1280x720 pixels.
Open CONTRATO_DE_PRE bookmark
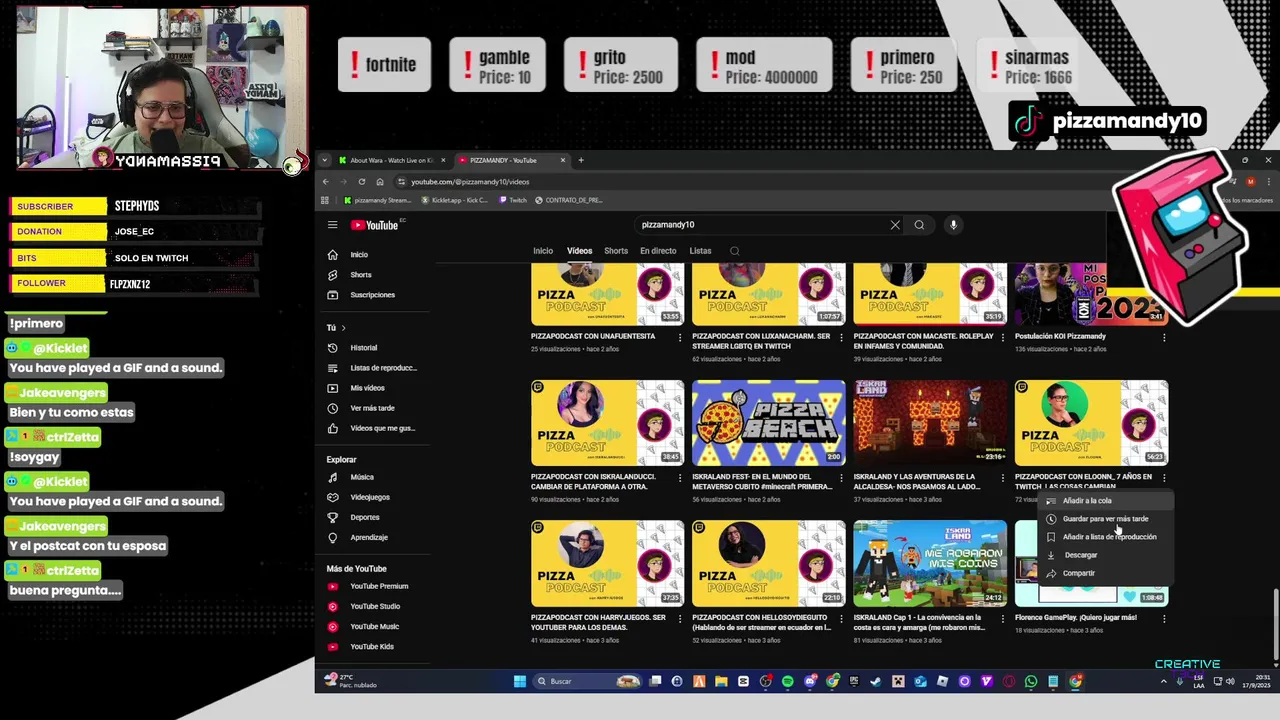pos(569,200)
